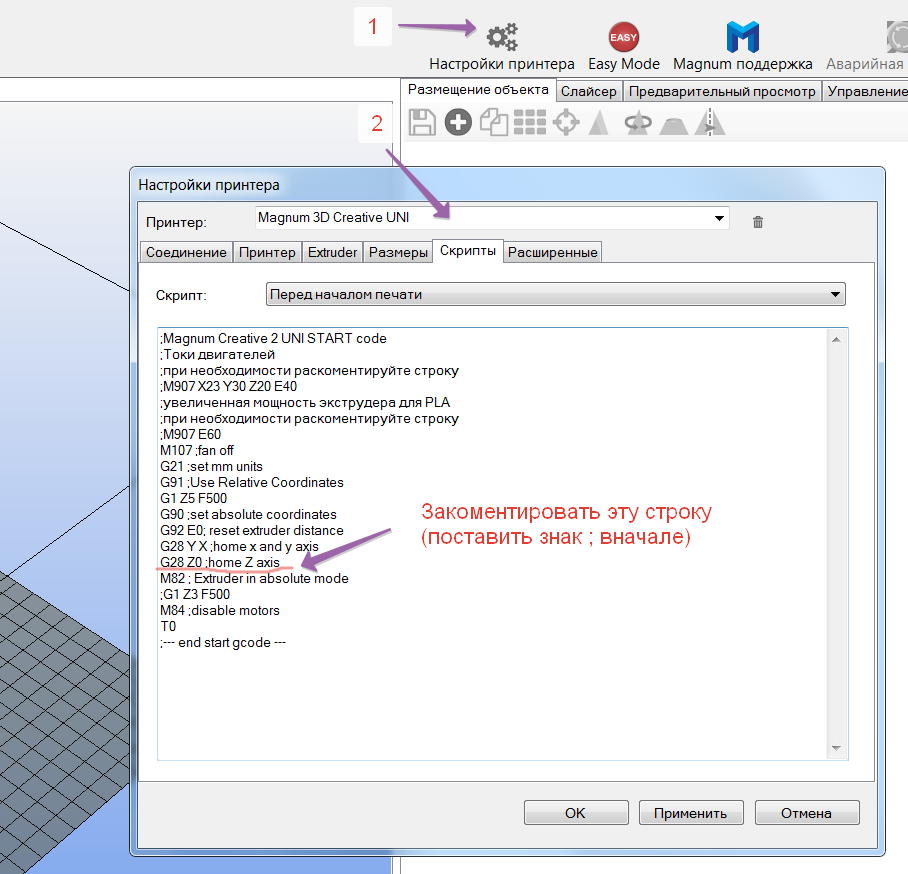Add object with plus icon
Screen dimensions: 908x874
[458, 122]
